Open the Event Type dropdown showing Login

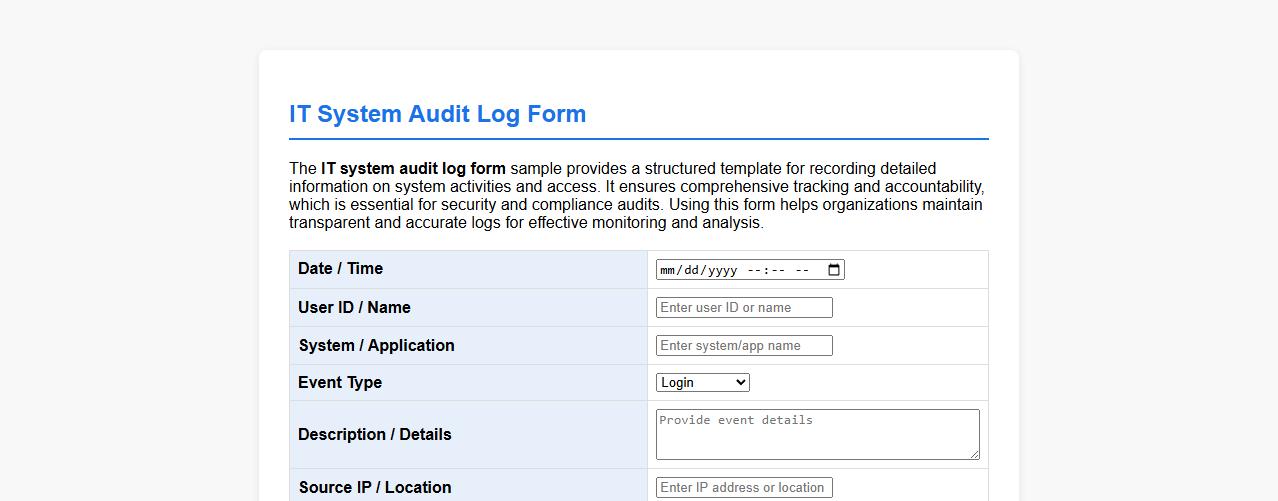pyautogui.click(x=703, y=383)
